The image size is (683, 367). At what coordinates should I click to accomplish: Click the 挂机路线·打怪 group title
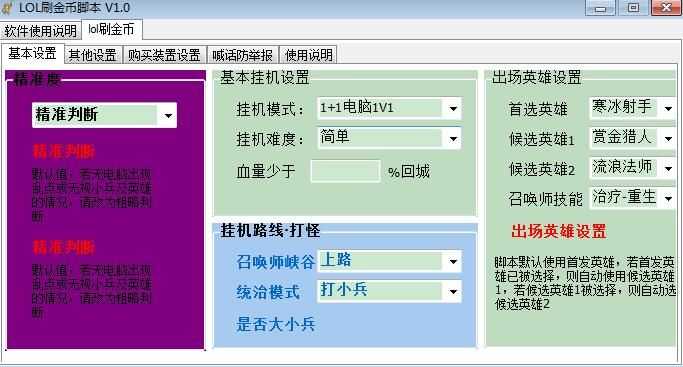(270, 230)
